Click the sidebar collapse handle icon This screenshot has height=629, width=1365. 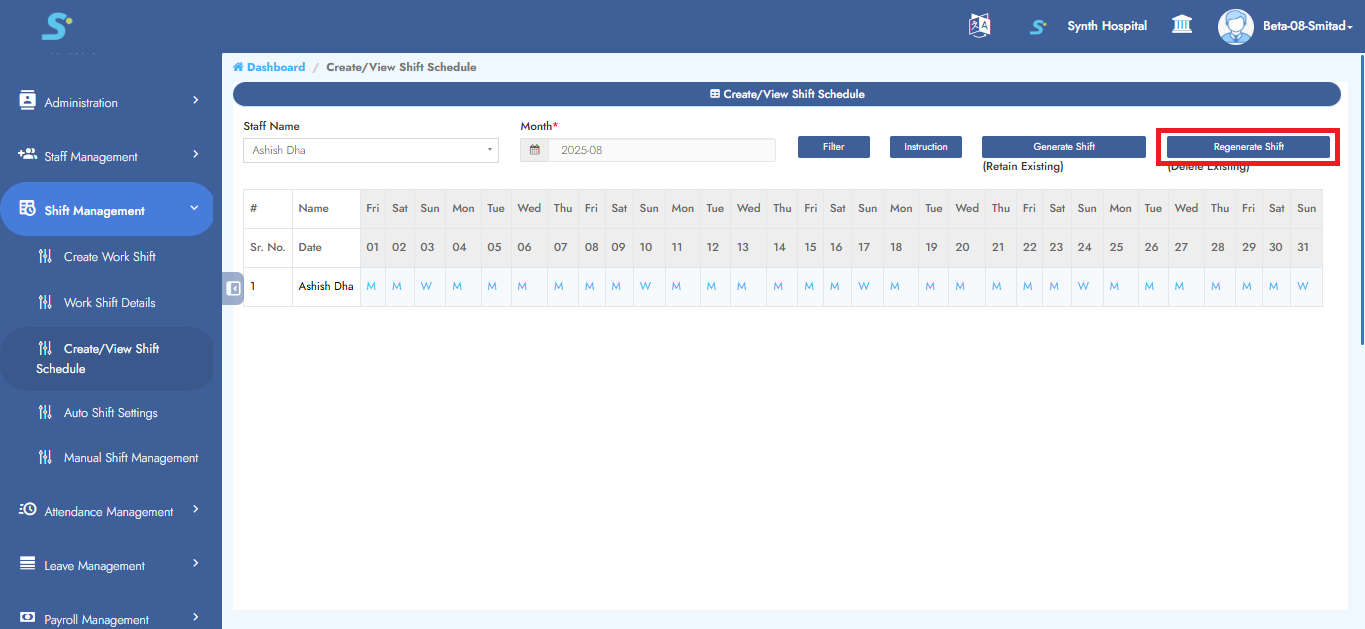pyautogui.click(x=233, y=288)
